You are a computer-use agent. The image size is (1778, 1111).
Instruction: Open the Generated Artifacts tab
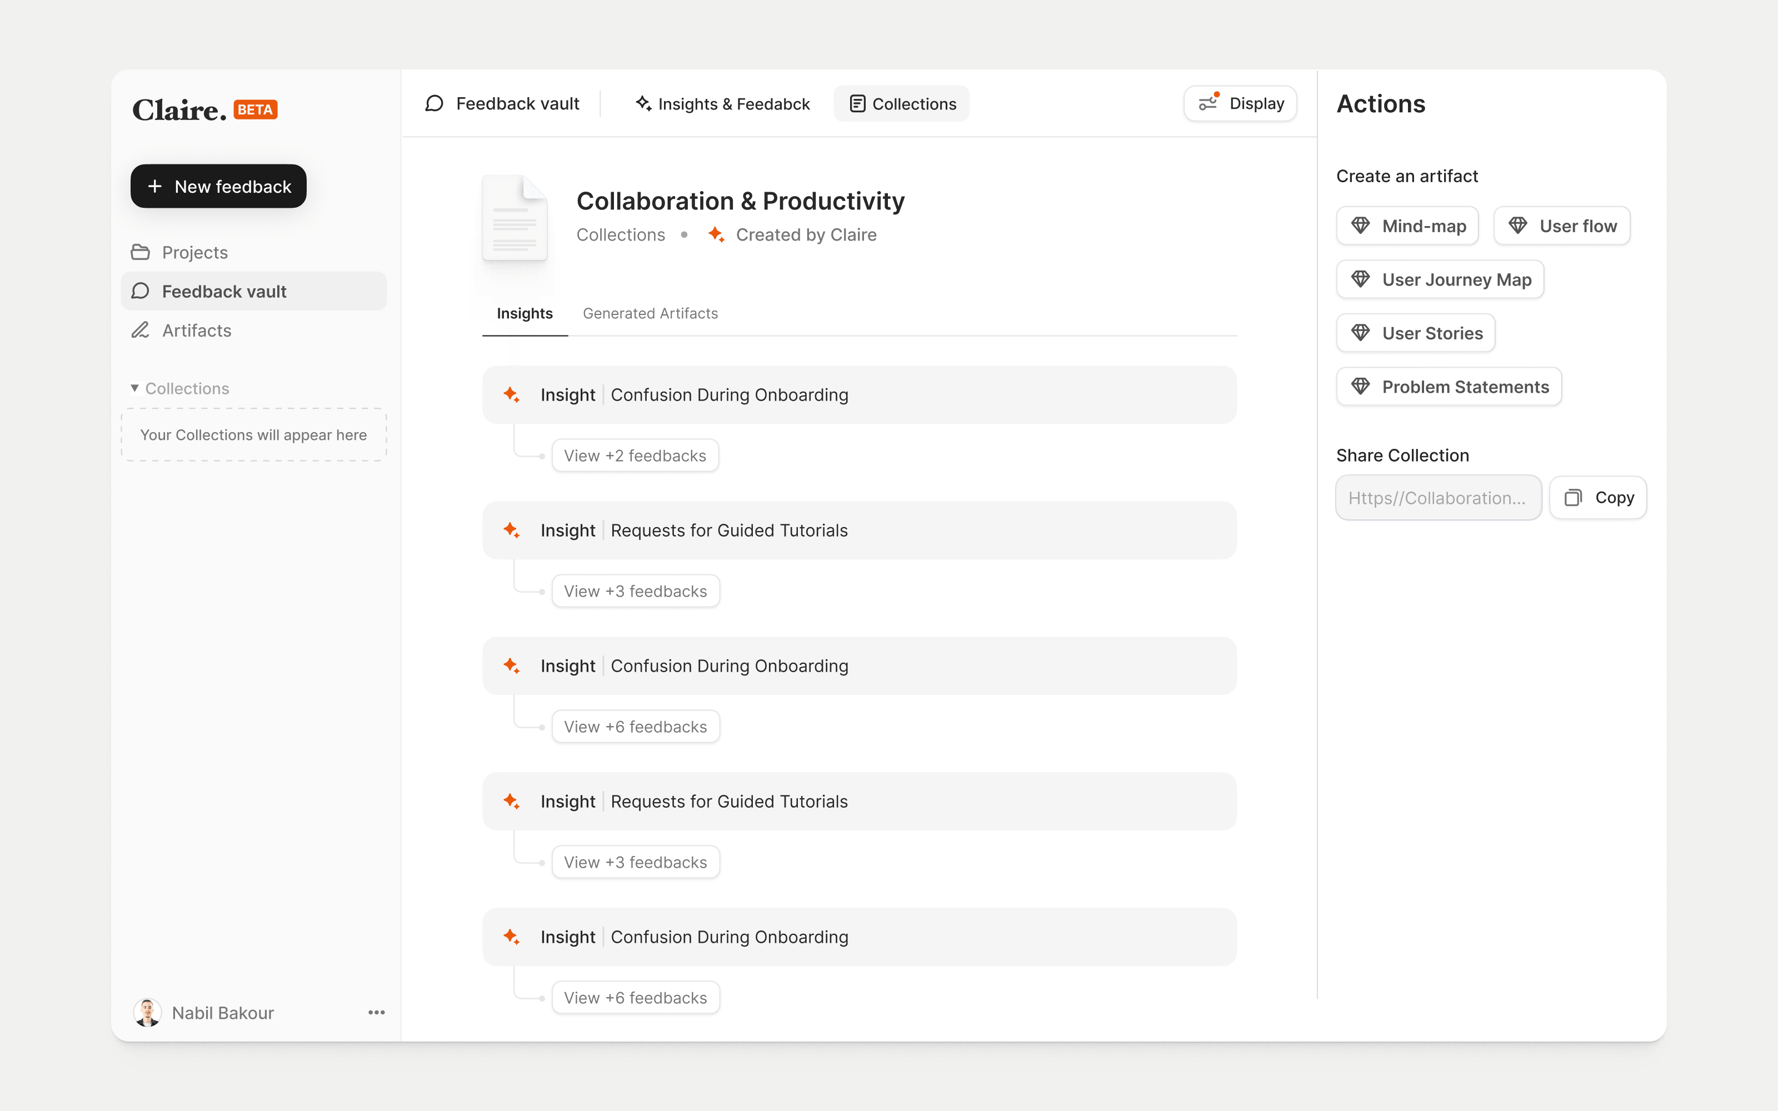[x=650, y=314]
